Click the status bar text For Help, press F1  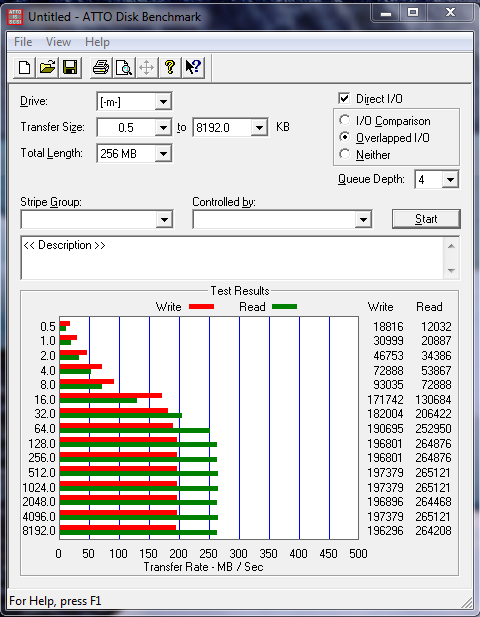click(x=55, y=601)
